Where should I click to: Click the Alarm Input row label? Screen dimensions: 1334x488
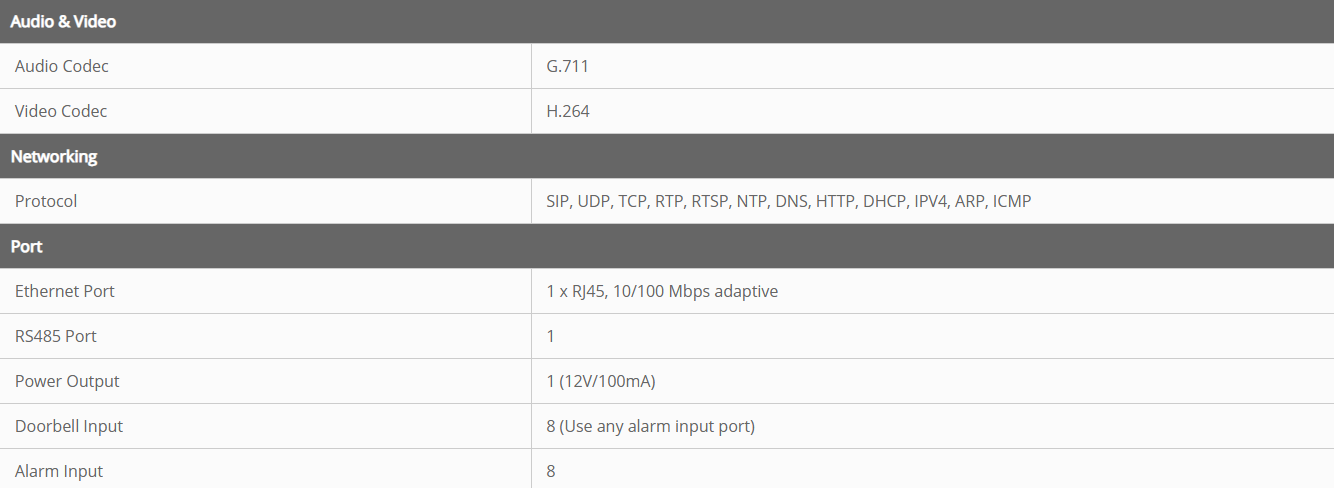(x=59, y=471)
